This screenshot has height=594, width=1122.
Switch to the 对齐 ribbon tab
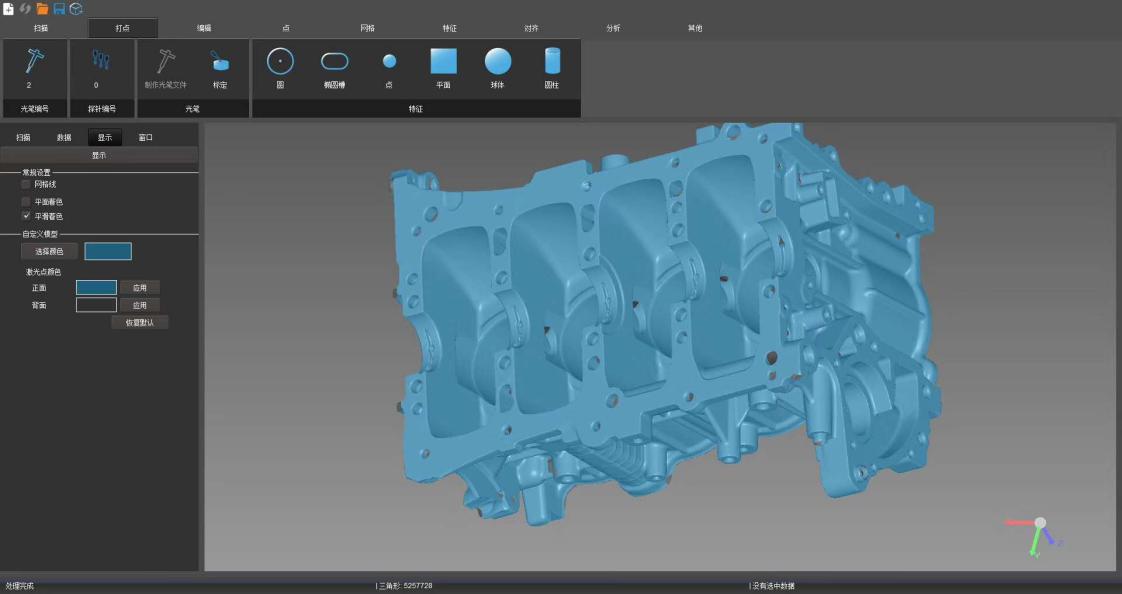(x=531, y=28)
